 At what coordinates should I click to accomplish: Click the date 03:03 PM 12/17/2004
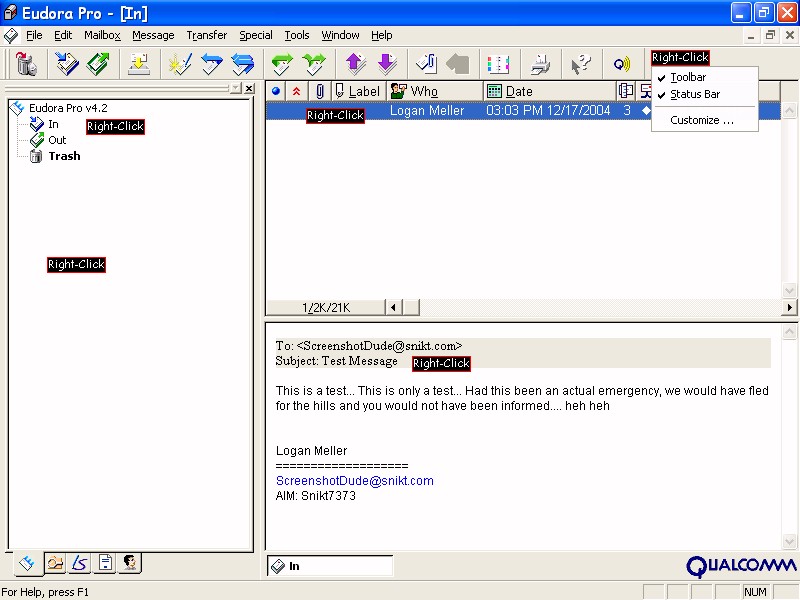548,111
